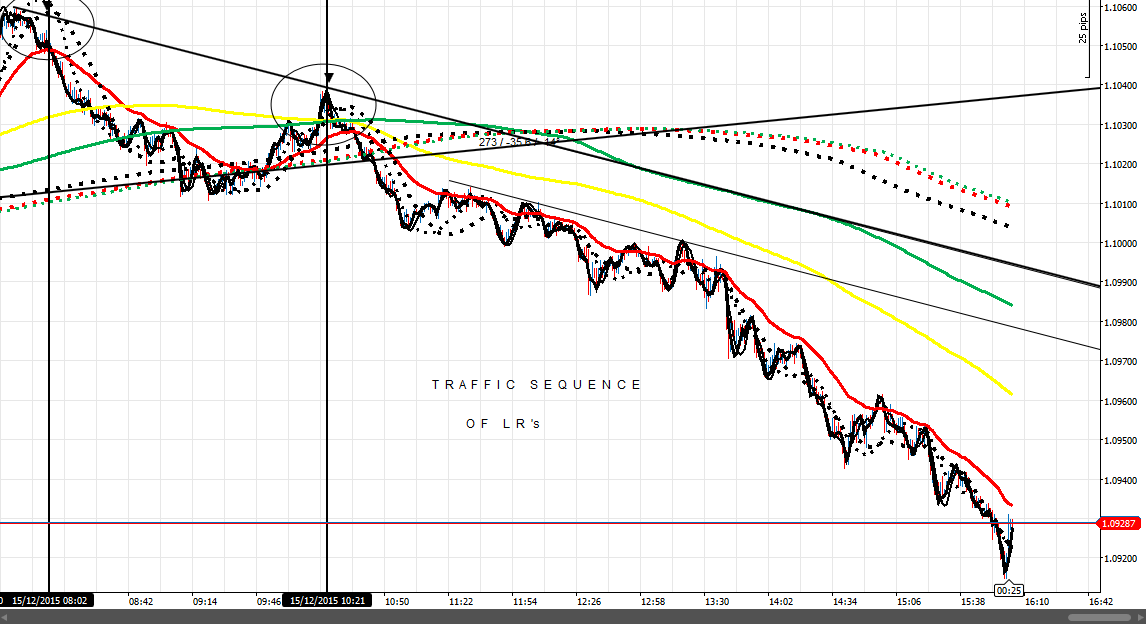Click the horizontal scrollbar beneath the time axis
Viewport: 1146px width, 624px height.
[573, 617]
